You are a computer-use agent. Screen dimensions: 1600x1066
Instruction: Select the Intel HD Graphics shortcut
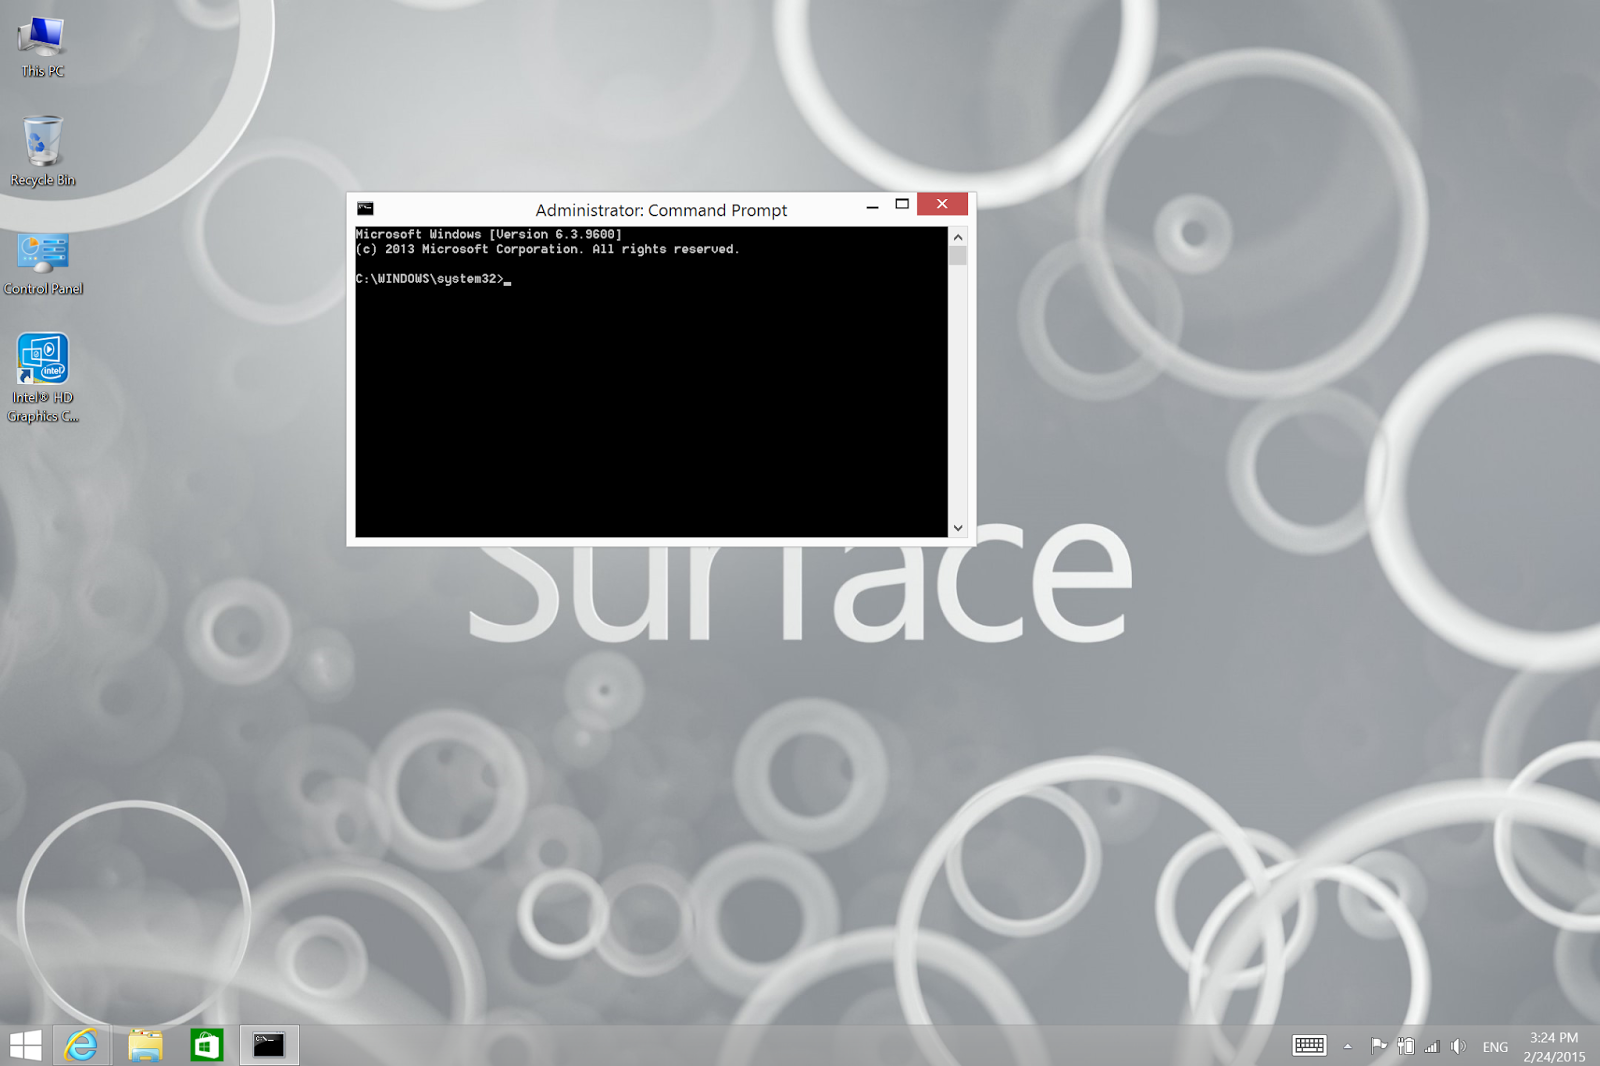[x=43, y=378]
